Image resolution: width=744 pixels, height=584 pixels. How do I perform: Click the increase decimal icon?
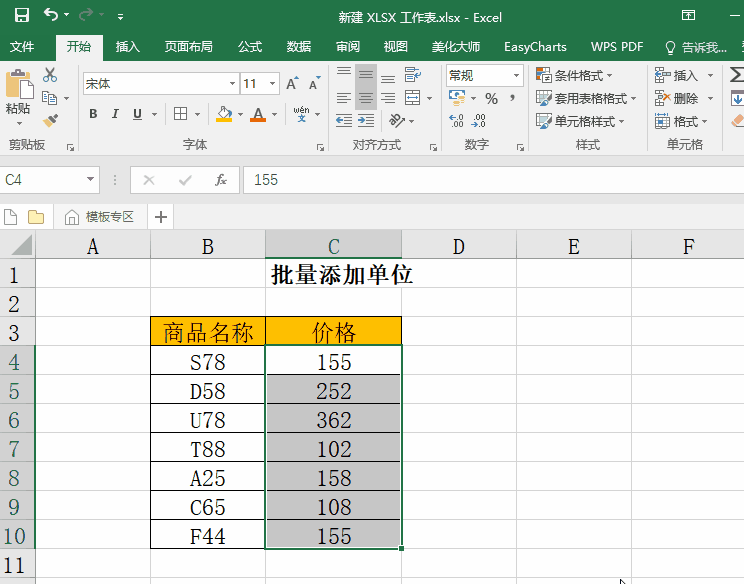(x=457, y=121)
